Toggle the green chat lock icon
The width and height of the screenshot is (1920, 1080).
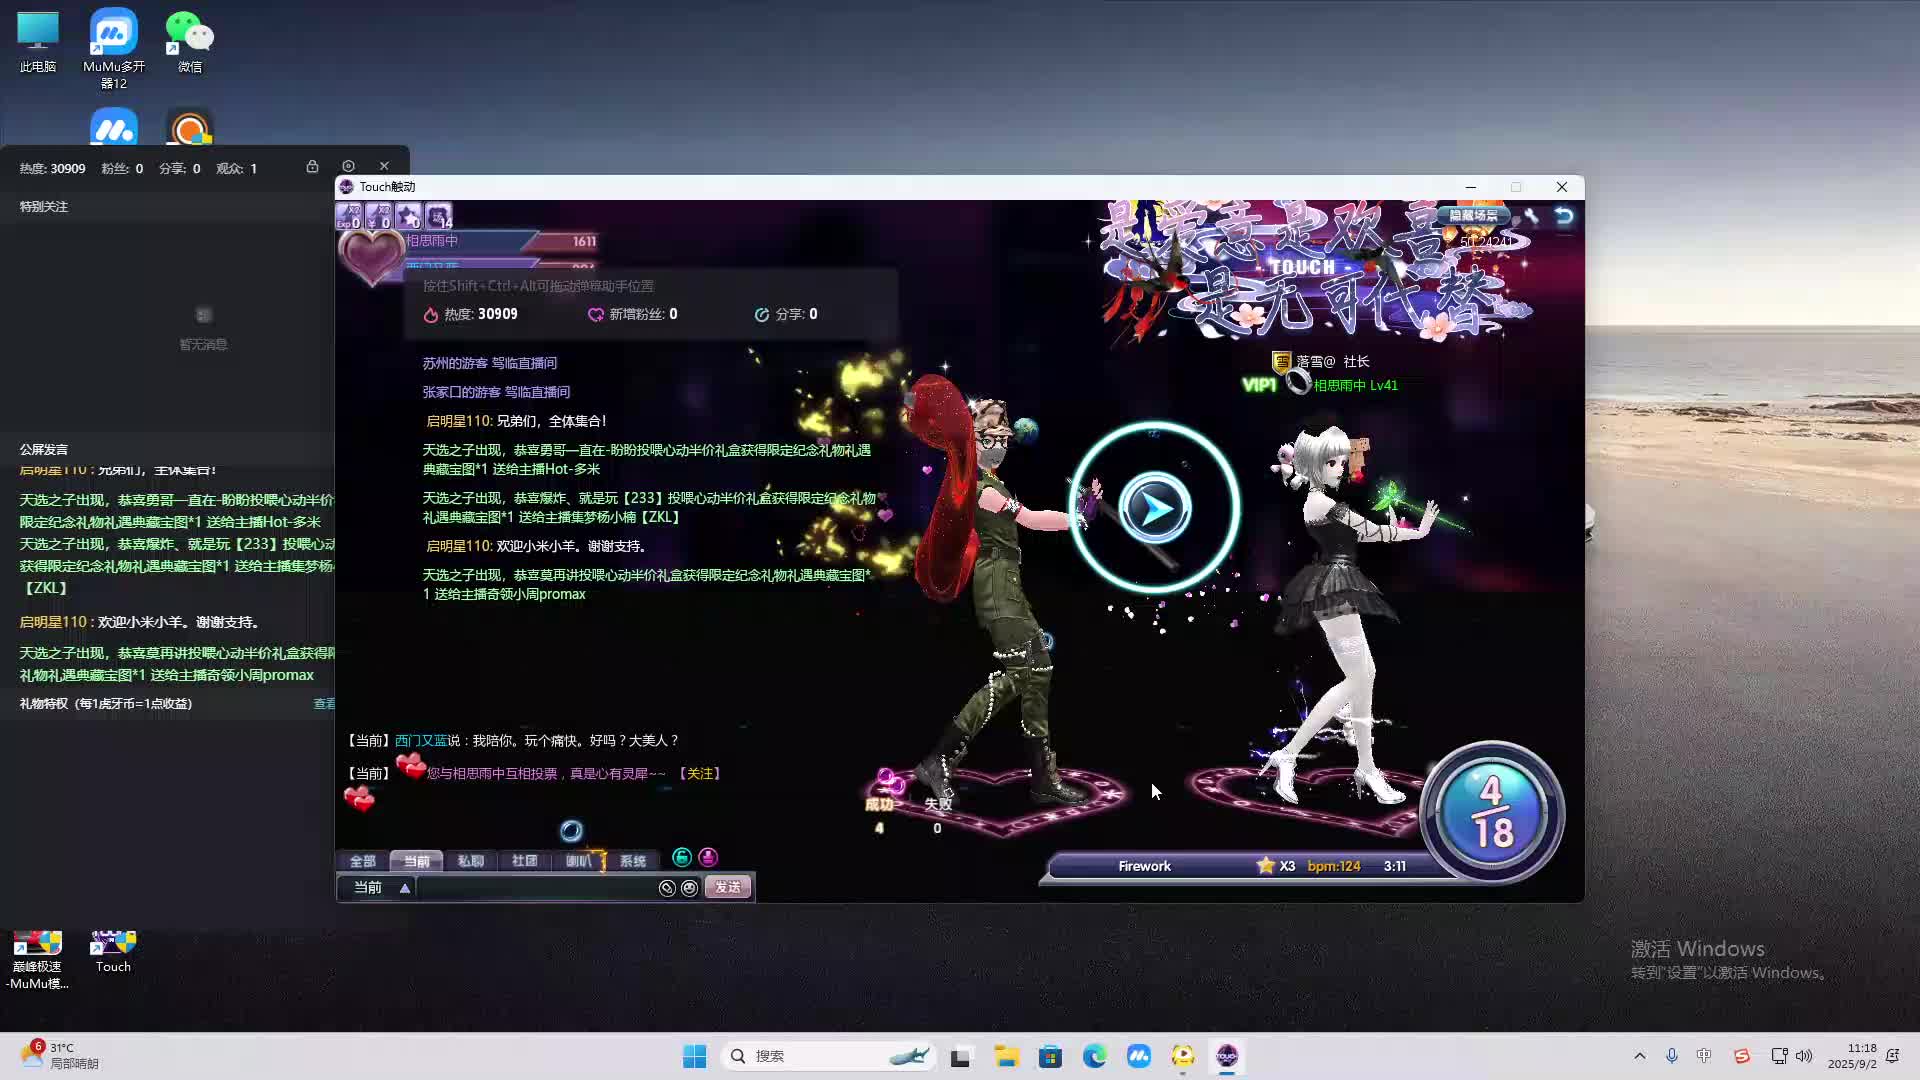(682, 857)
